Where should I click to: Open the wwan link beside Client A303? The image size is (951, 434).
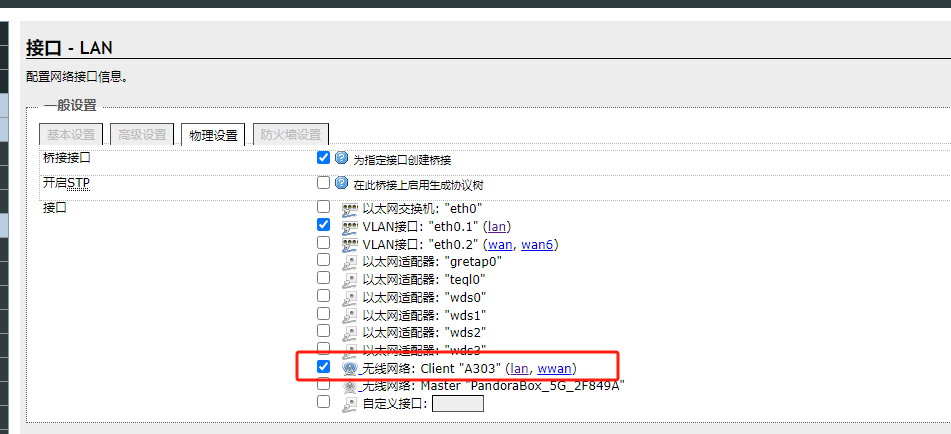(x=554, y=369)
